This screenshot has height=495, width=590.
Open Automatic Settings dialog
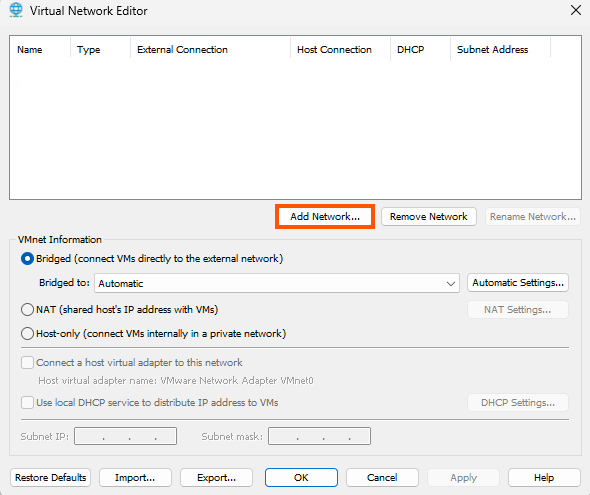(518, 282)
